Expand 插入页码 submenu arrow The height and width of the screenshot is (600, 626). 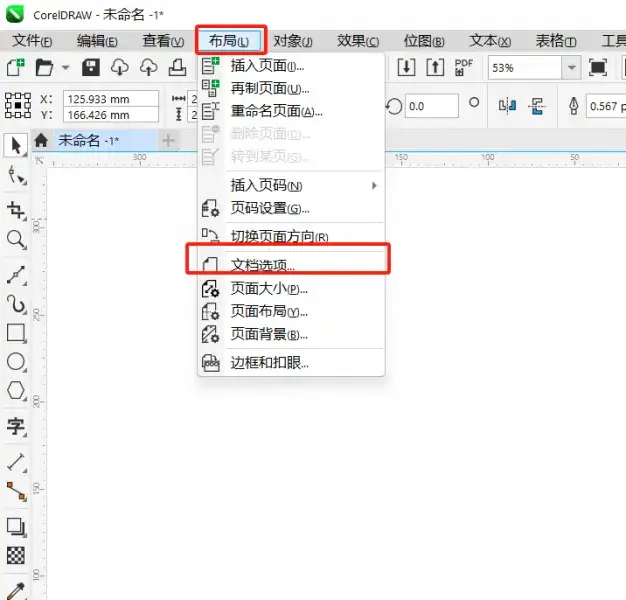[x=374, y=186]
